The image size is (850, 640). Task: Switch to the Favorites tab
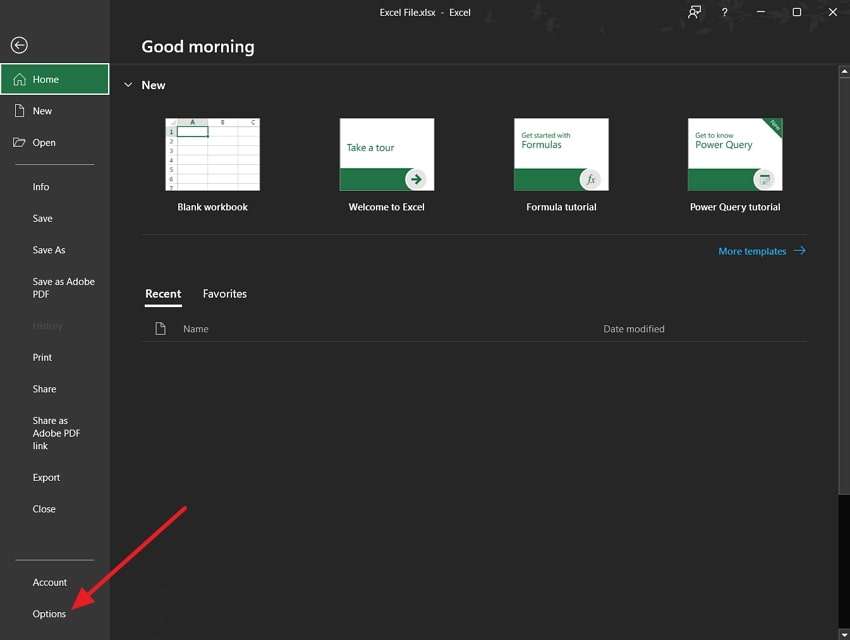225,294
